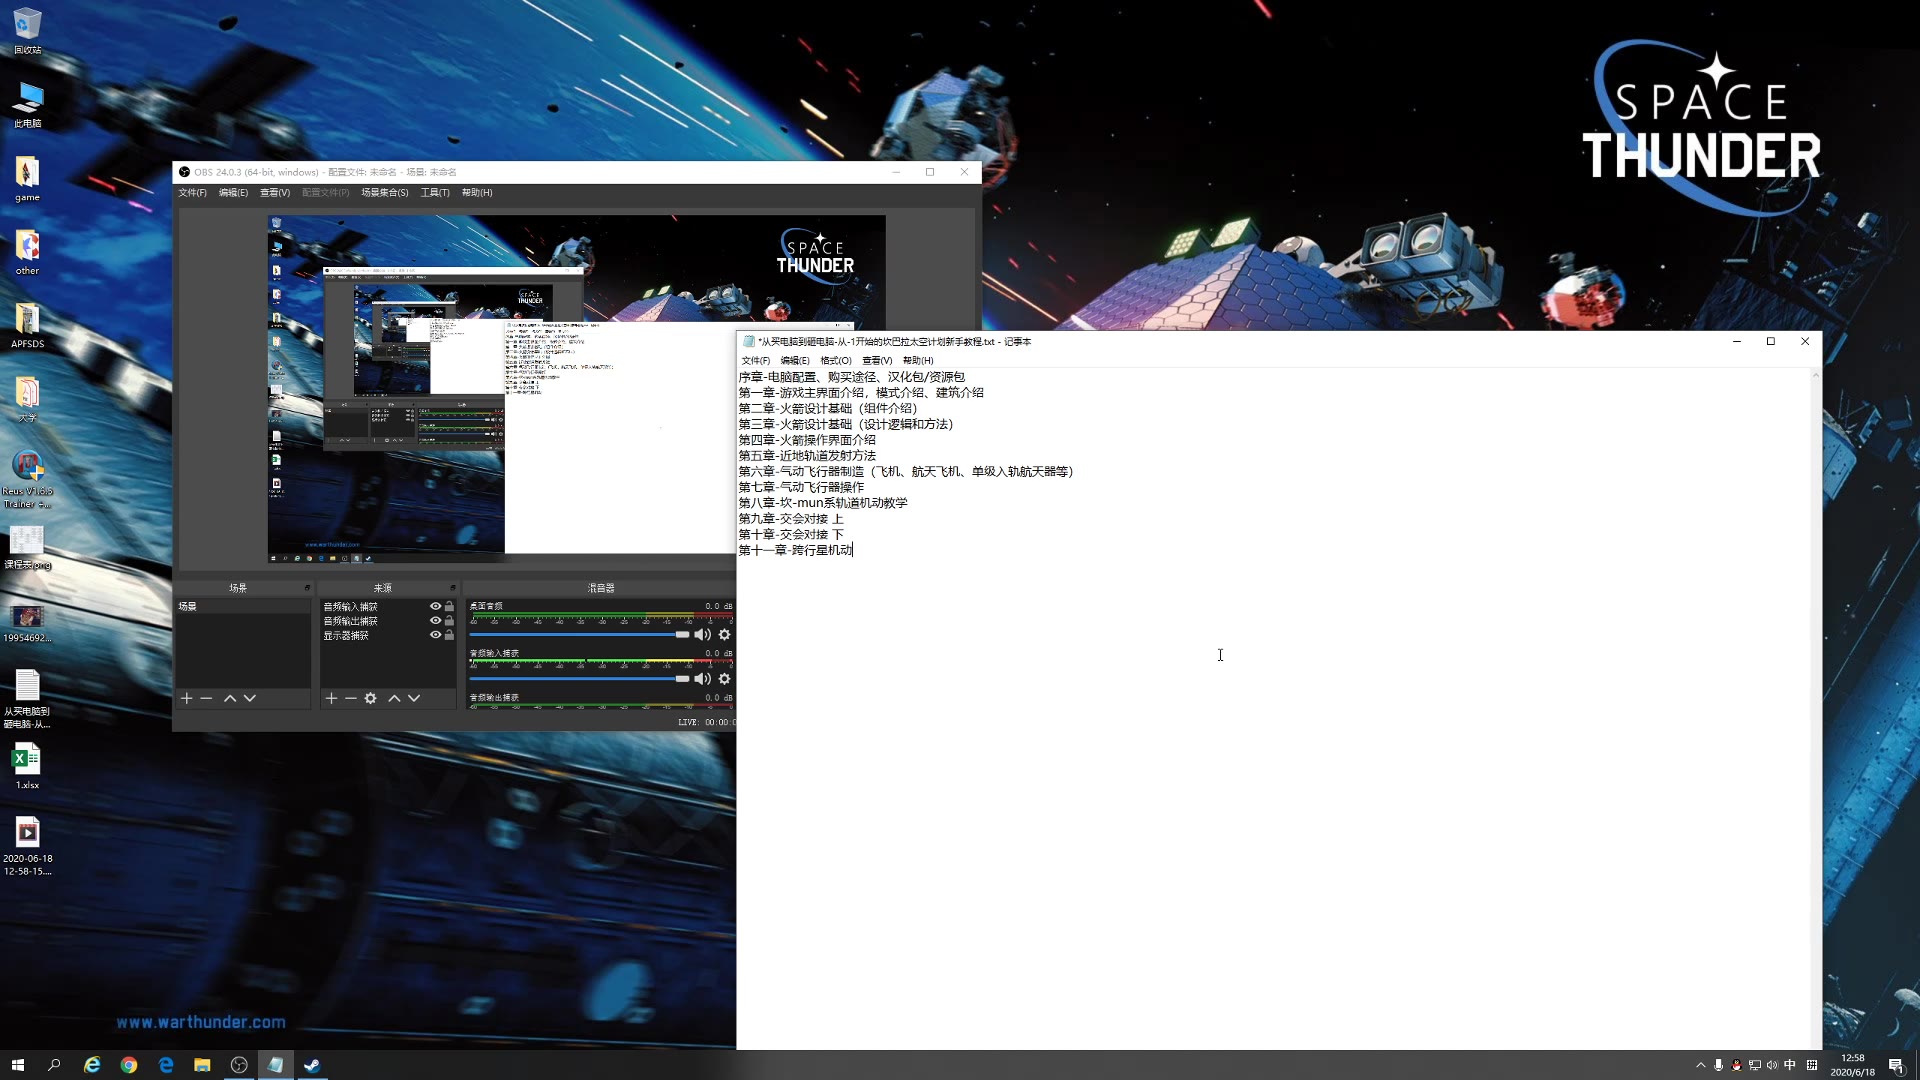The image size is (1920, 1080).
Task: Open Steam from the taskbar
Action: tap(312, 1065)
